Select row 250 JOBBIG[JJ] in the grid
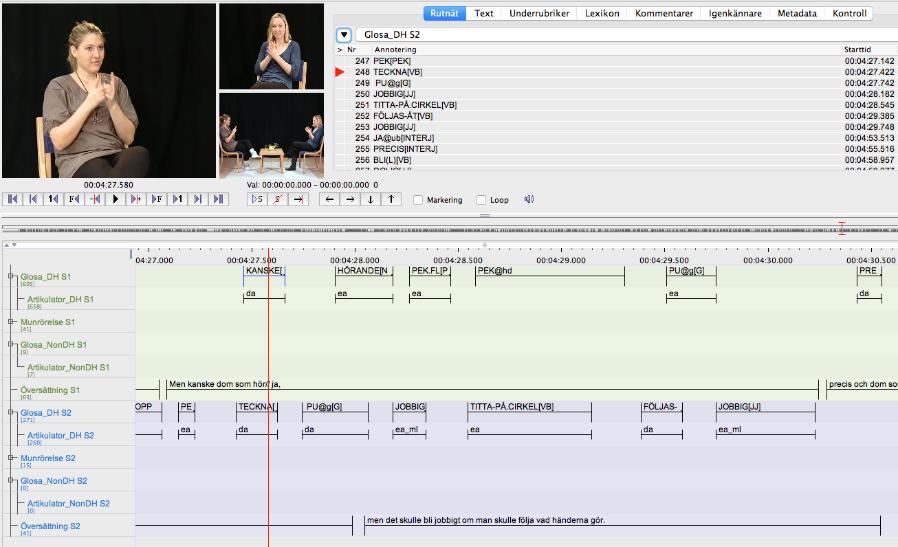 coord(616,94)
